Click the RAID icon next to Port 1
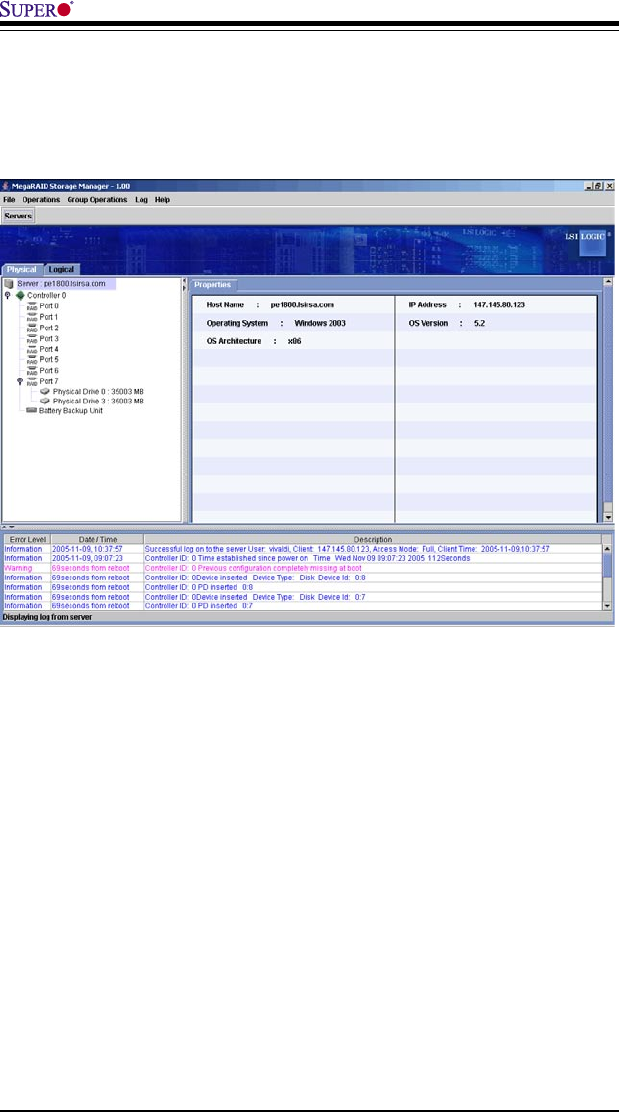 (31, 317)
